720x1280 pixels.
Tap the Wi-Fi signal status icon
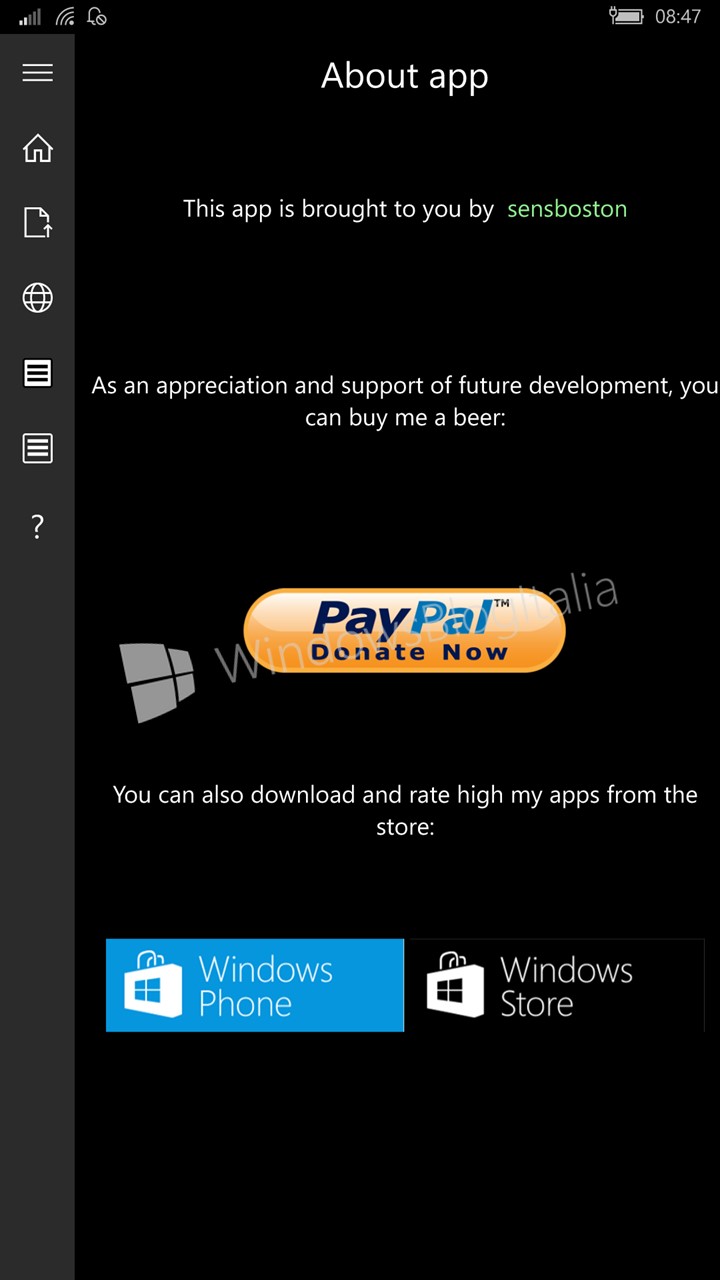click(x=65, y=16)
